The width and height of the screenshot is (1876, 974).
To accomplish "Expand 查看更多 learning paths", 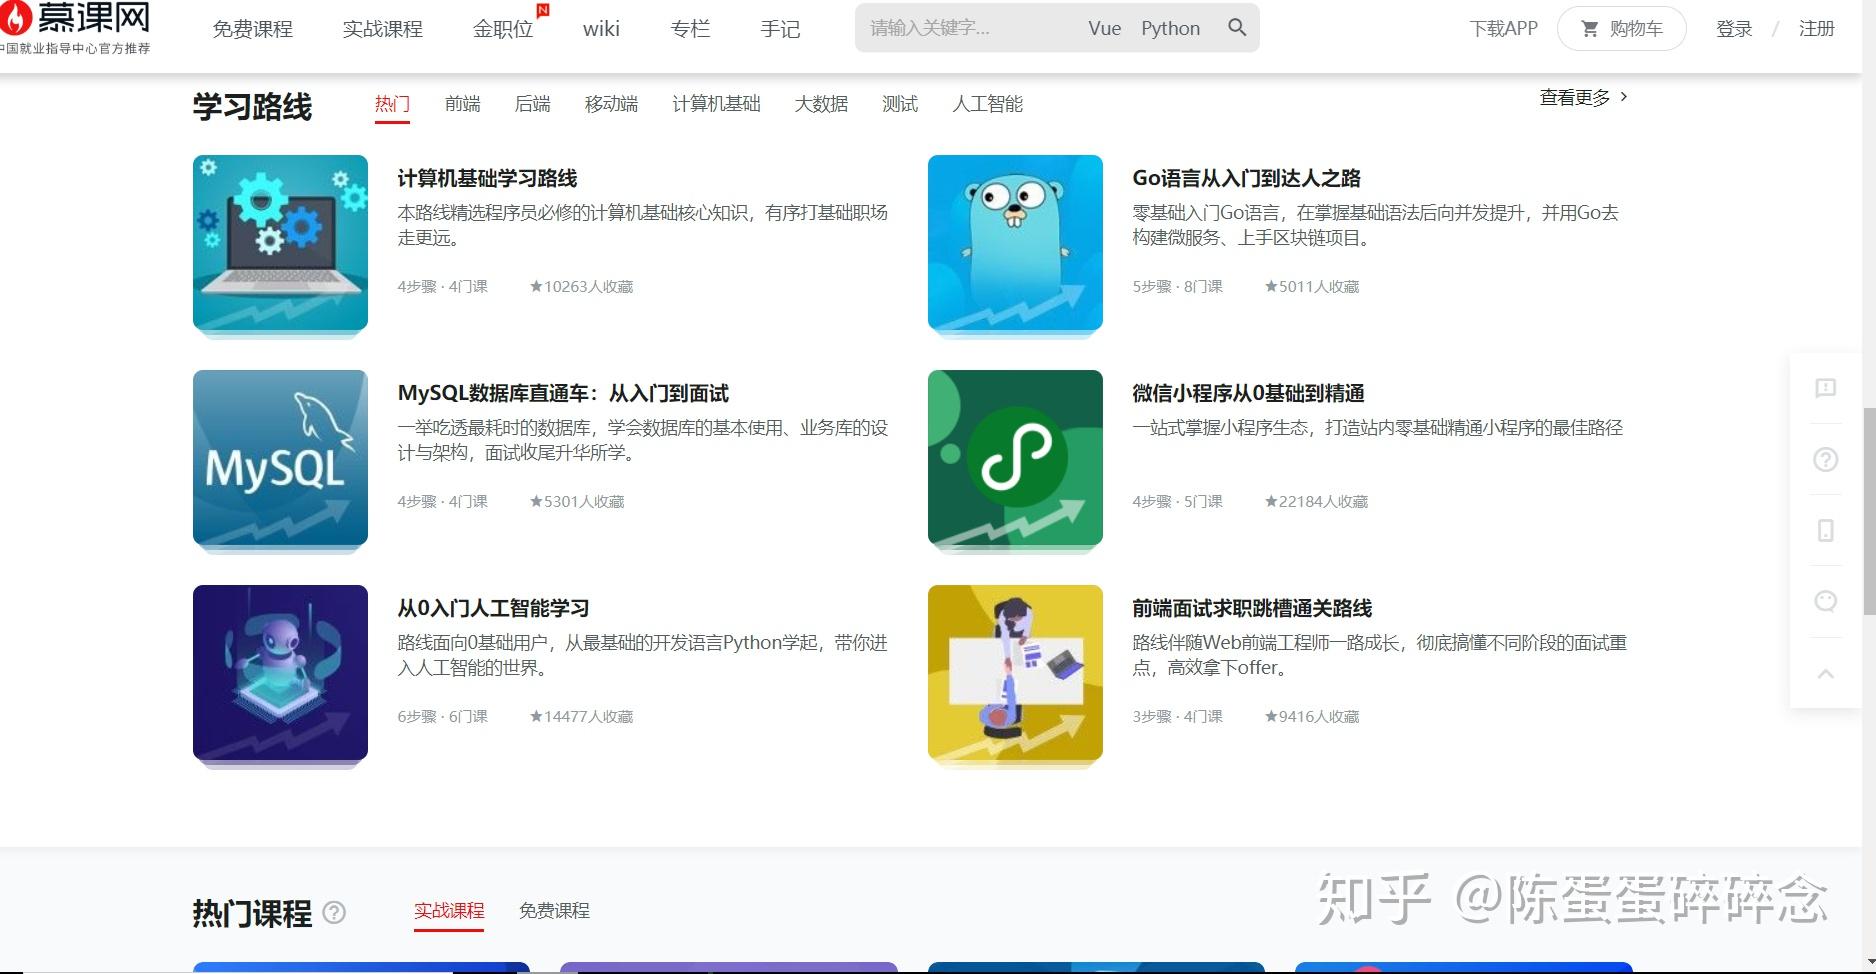I will [1584, 98].
